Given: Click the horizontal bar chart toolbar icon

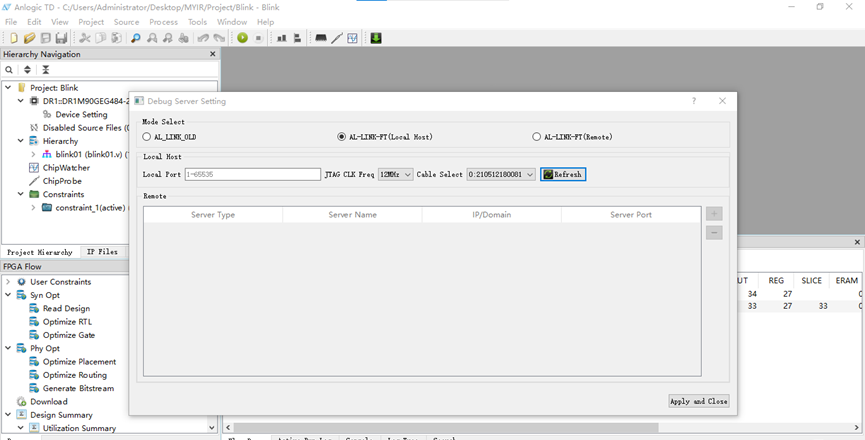Looking at the screenshot, I should 297,38.
